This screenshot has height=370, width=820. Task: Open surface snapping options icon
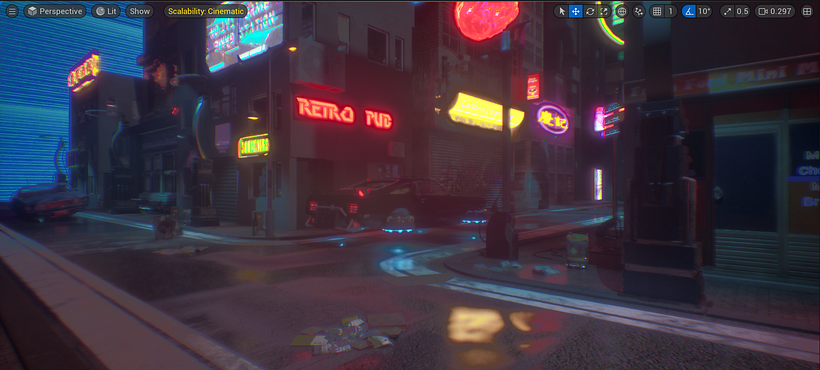coord(638,11)
